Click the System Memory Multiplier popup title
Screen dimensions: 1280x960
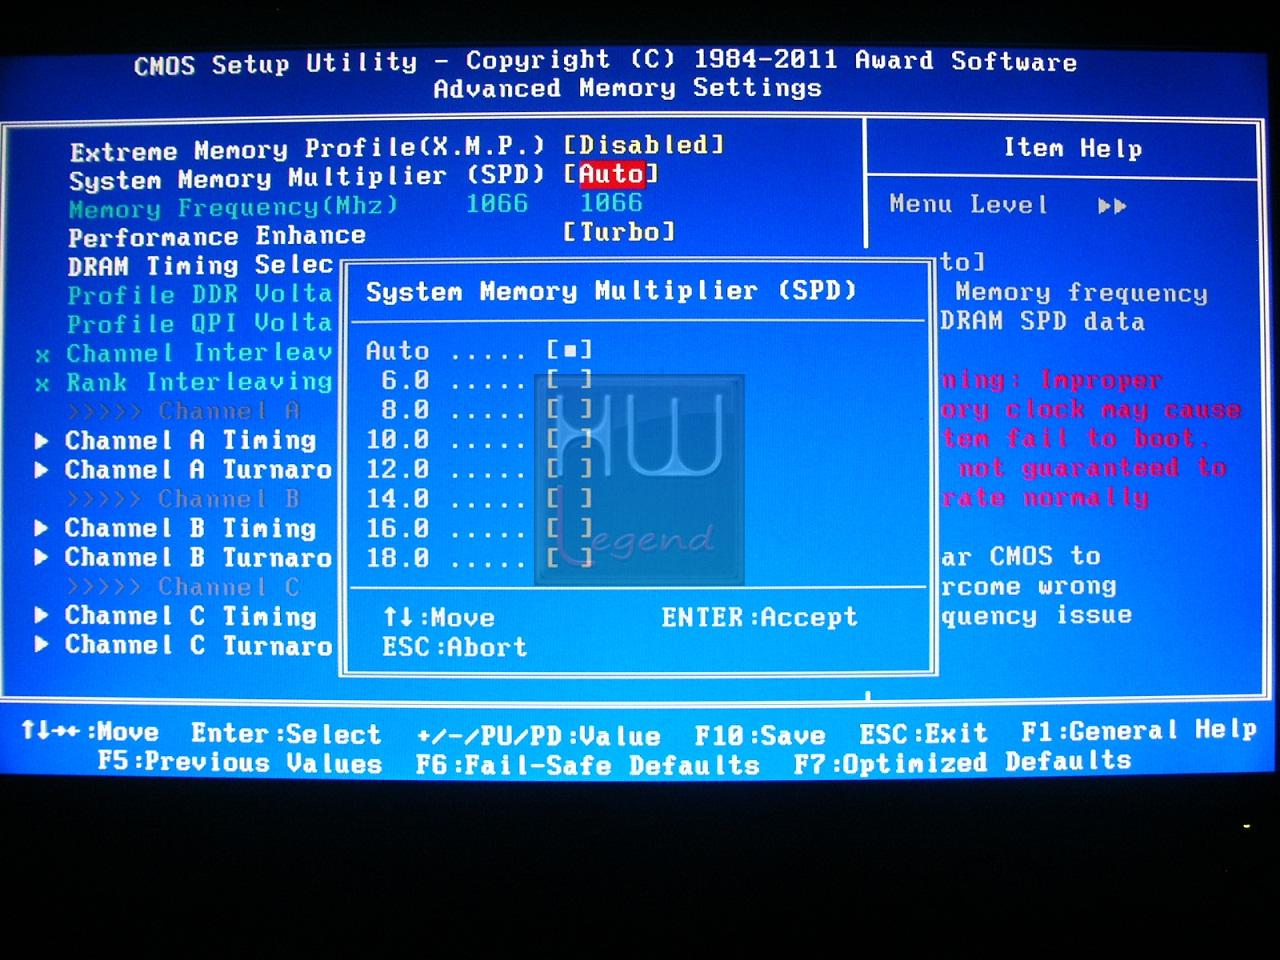tap(611, 291)
